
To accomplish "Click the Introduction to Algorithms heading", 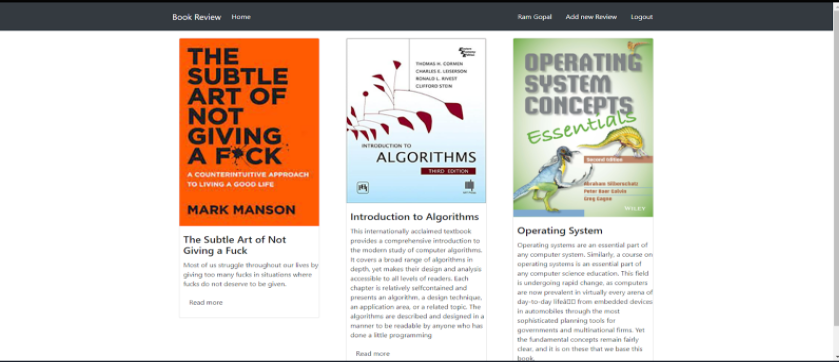I will (415, 217).
